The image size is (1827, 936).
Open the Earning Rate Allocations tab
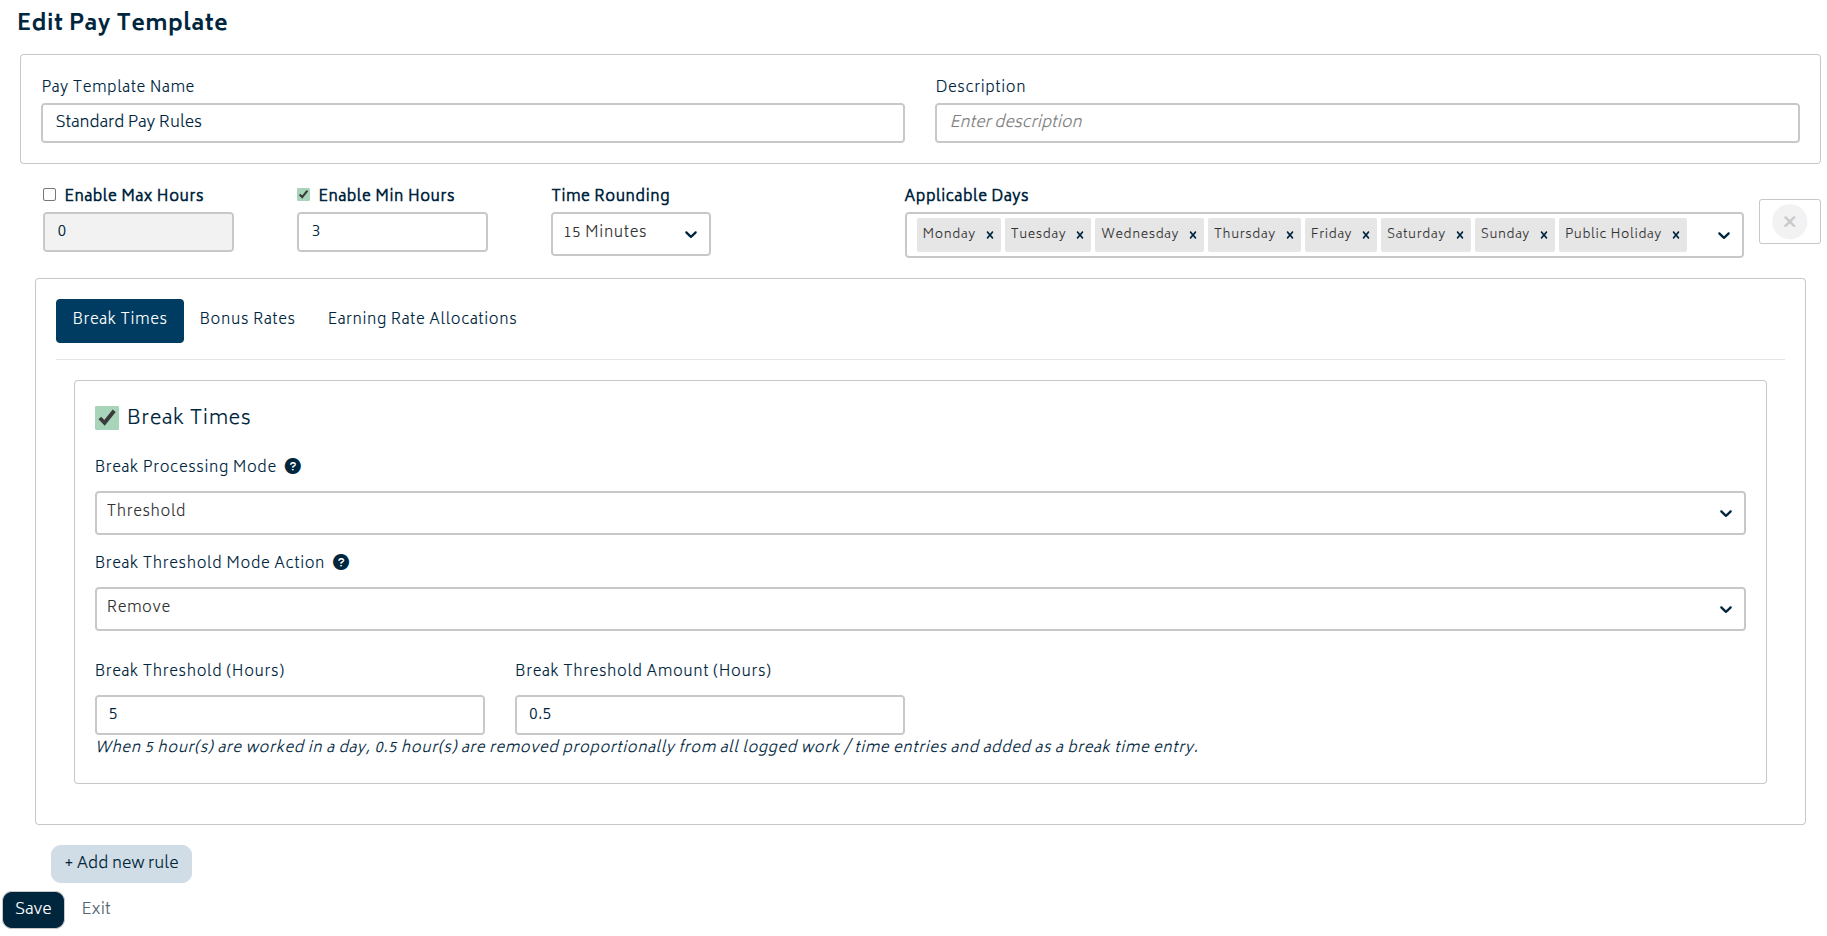[x=422, y=319]
